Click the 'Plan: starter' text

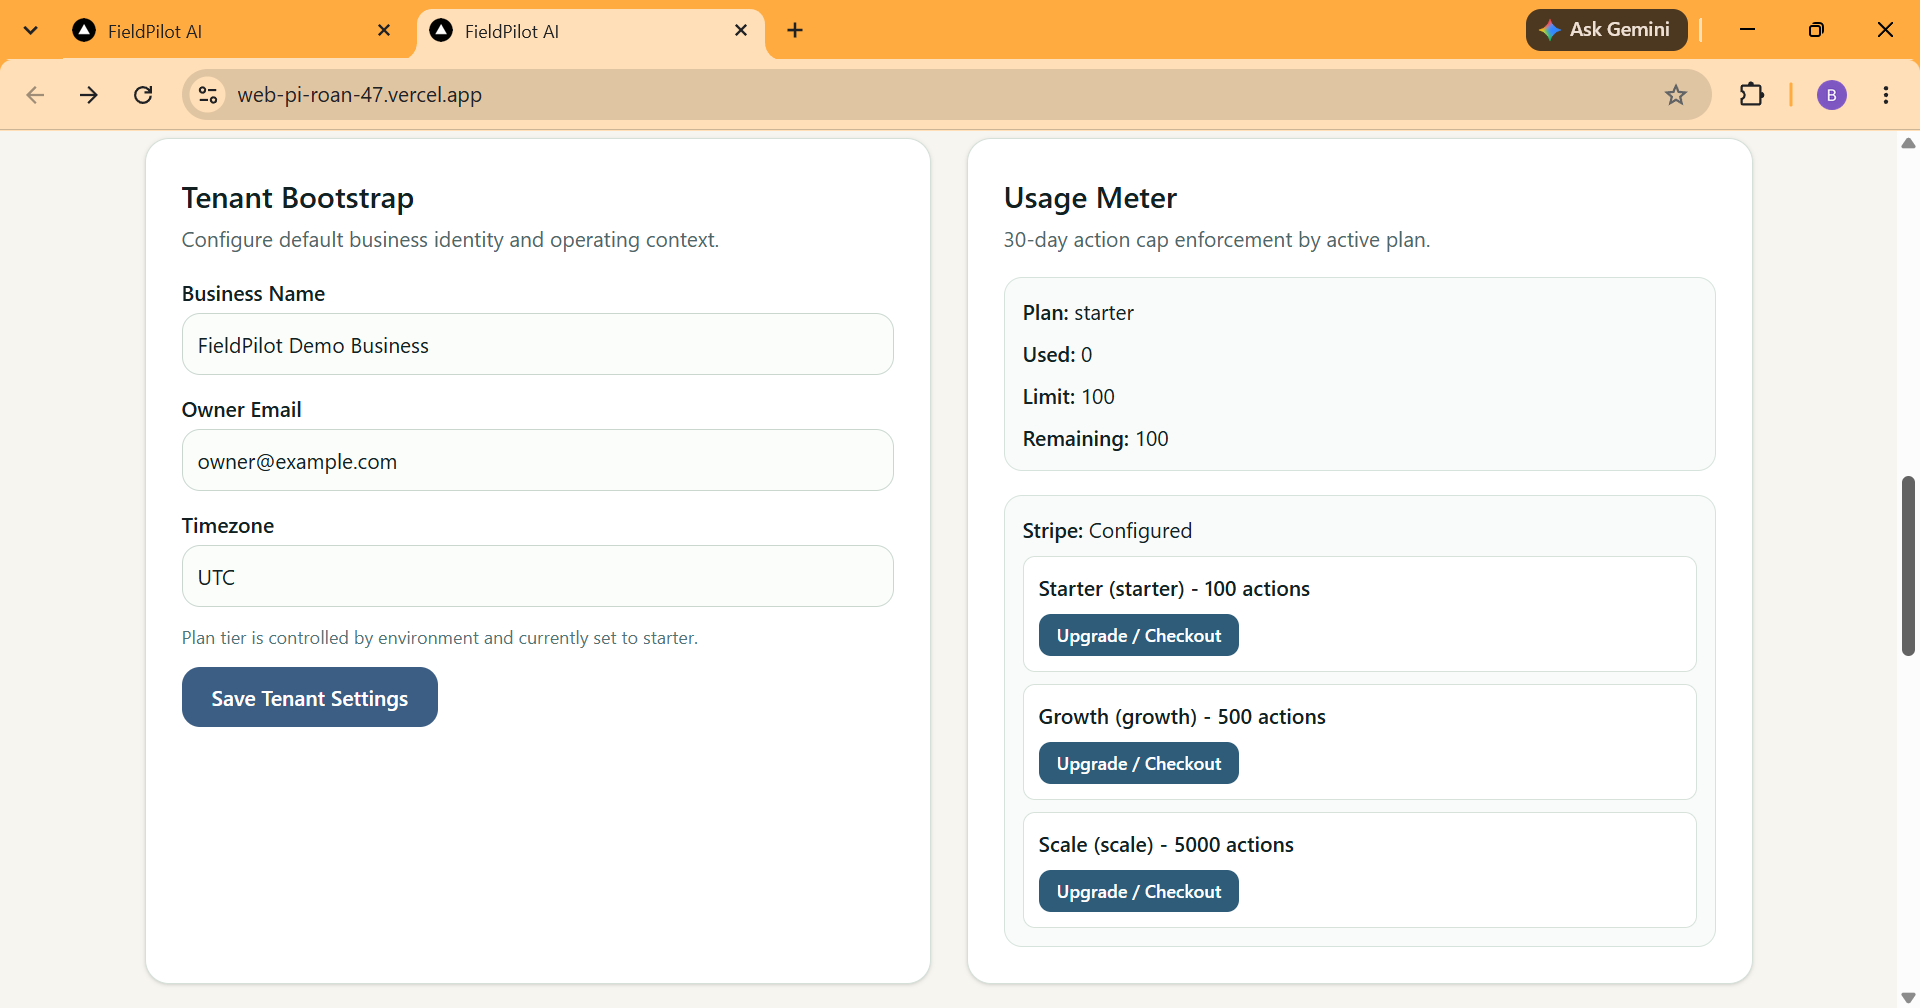tap(1078, 313)
